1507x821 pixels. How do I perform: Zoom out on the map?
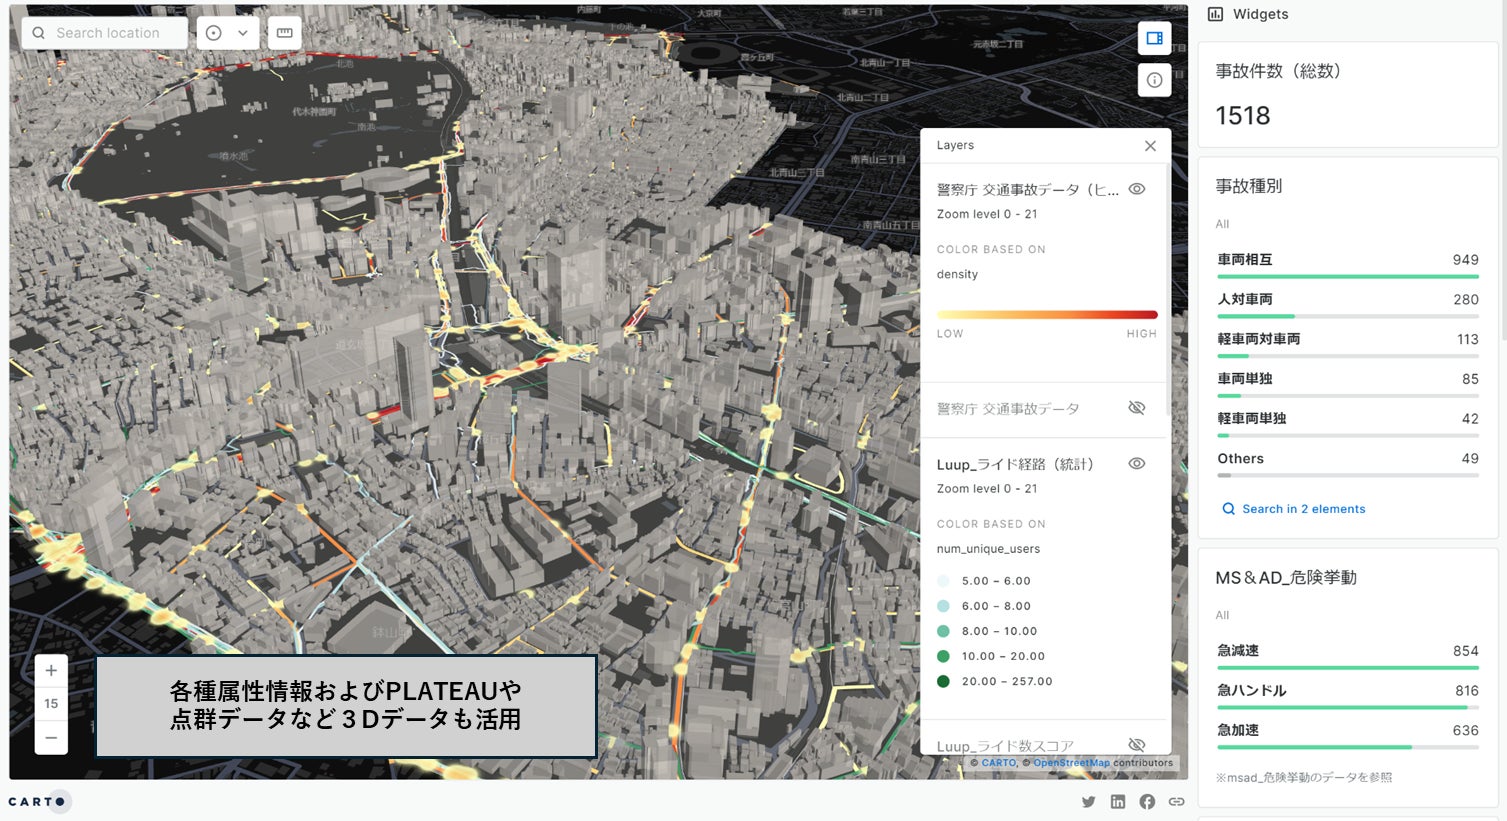click(x=51, y=738)
